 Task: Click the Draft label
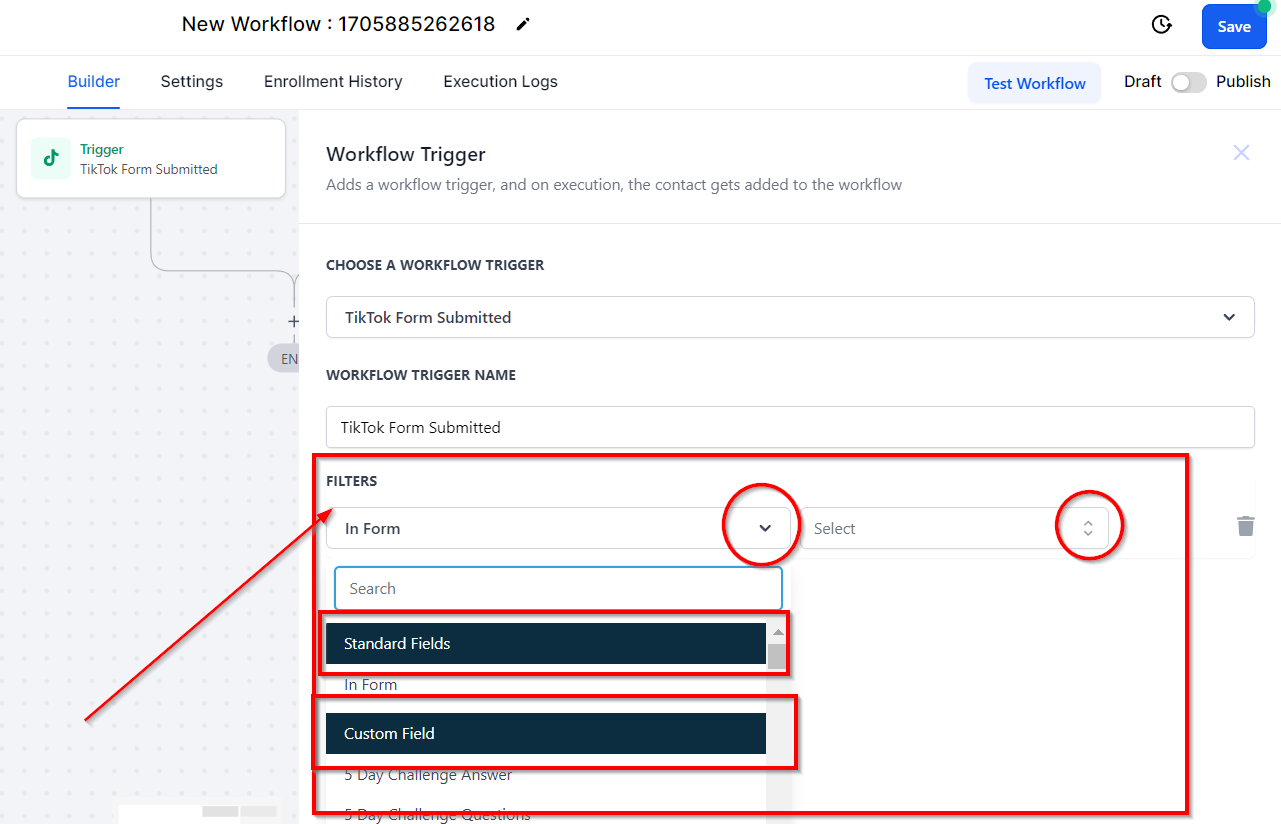point(1142,82)
